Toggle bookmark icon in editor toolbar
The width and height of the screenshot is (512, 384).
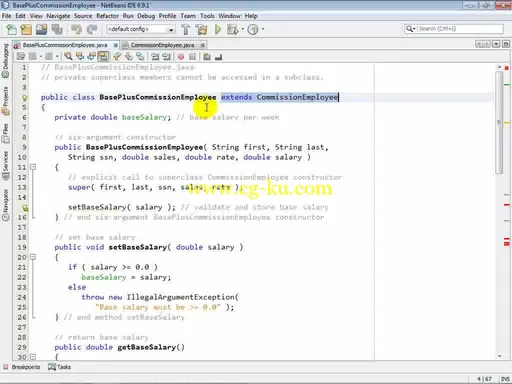click(140, 57)
